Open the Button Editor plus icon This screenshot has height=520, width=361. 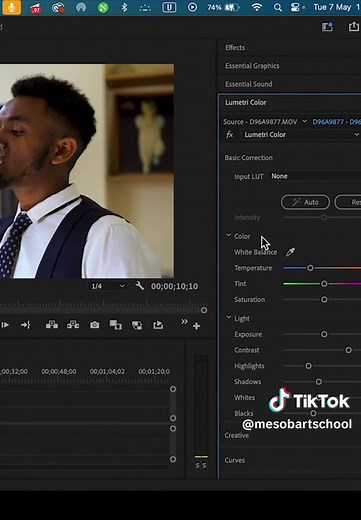[196, 326]
